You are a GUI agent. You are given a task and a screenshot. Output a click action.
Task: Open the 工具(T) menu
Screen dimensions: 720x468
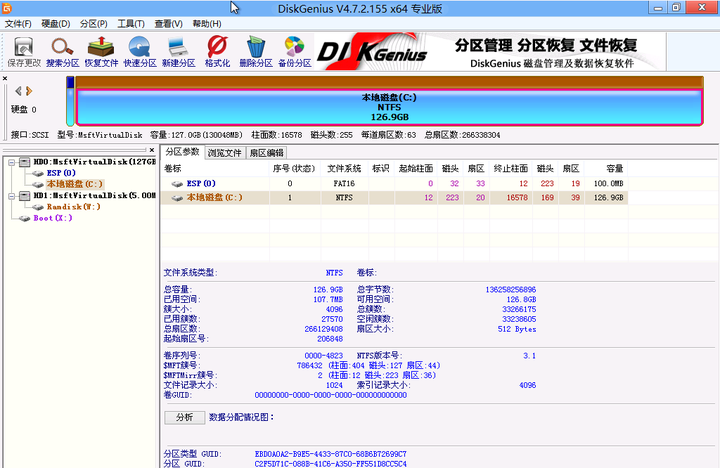[131, 24]
